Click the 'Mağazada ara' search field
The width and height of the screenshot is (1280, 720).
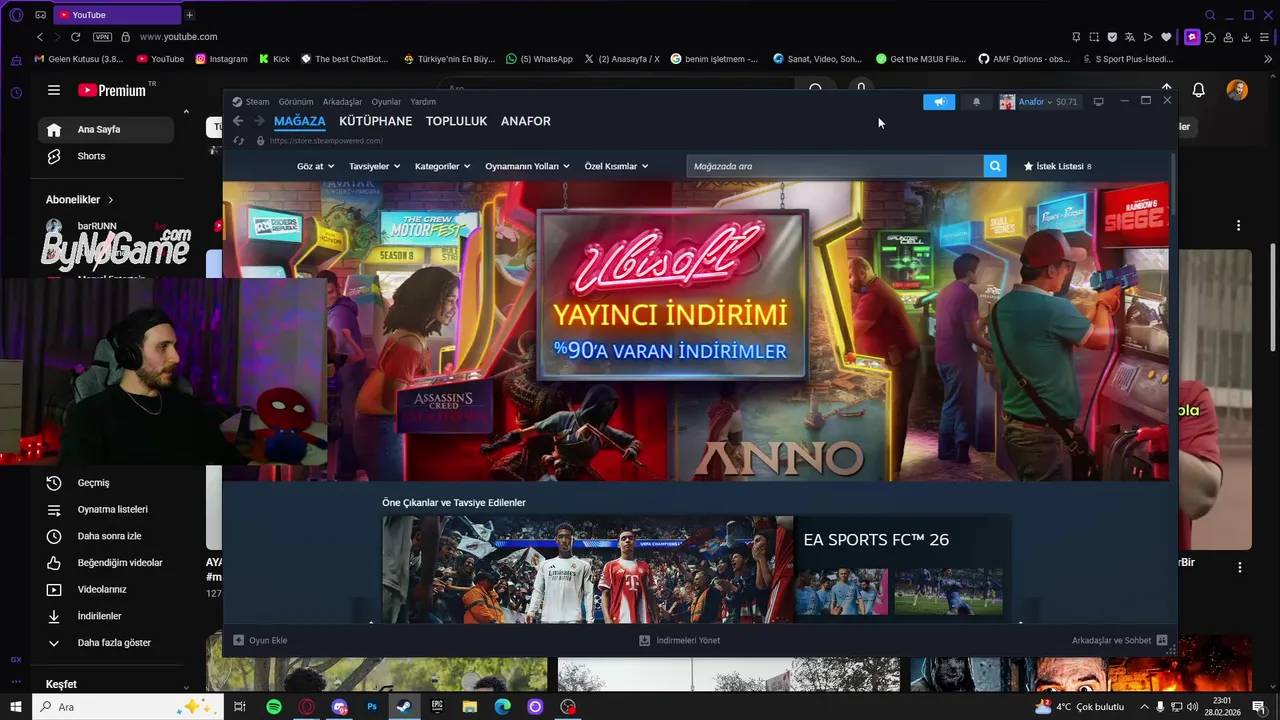(835, 166)
